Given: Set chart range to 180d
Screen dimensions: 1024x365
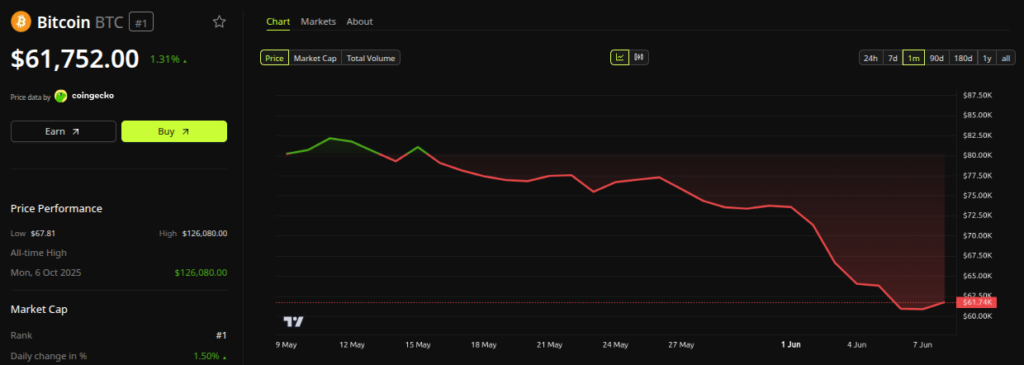Looking at the screenshot, I should [963, 58].
